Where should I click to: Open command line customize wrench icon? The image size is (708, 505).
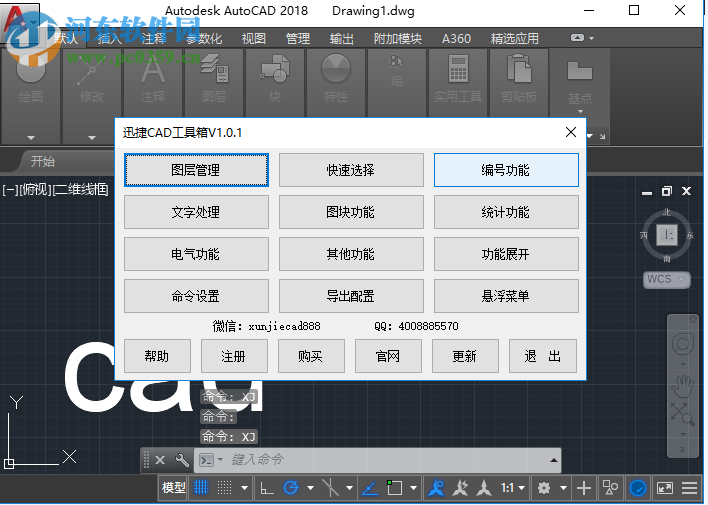[x=182, y=460]
